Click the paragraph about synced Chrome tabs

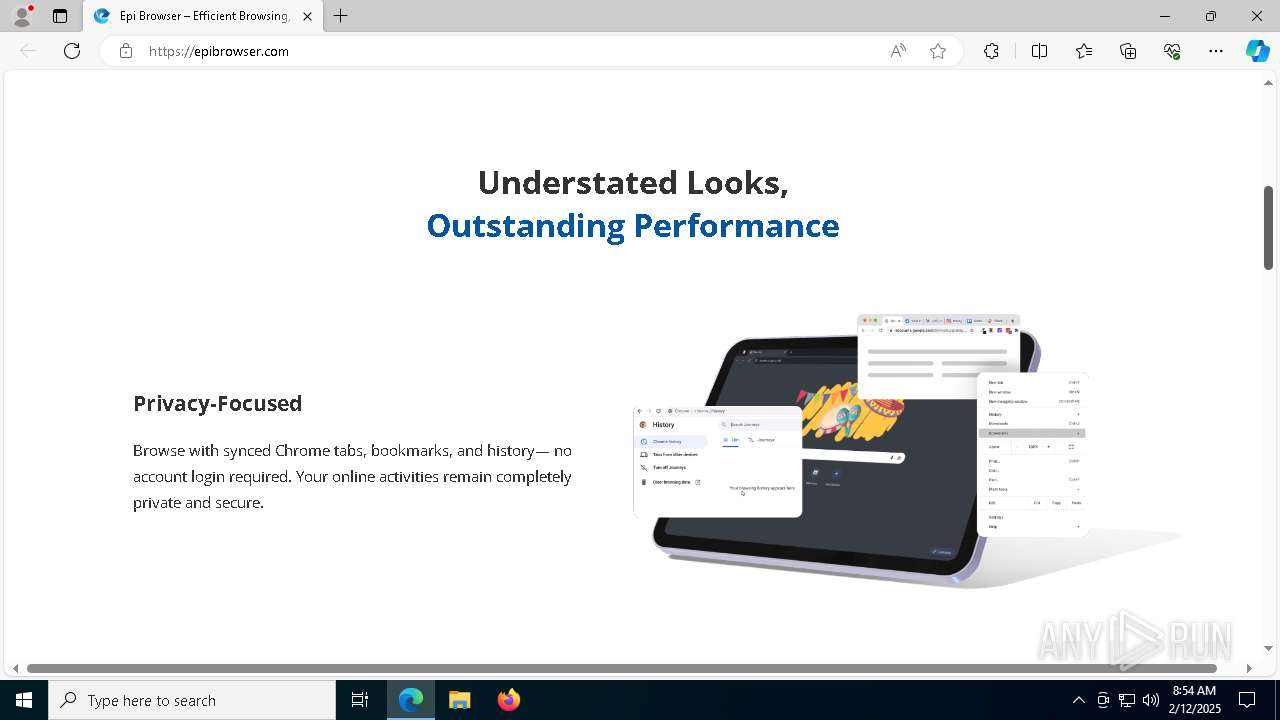click(353, 477)
